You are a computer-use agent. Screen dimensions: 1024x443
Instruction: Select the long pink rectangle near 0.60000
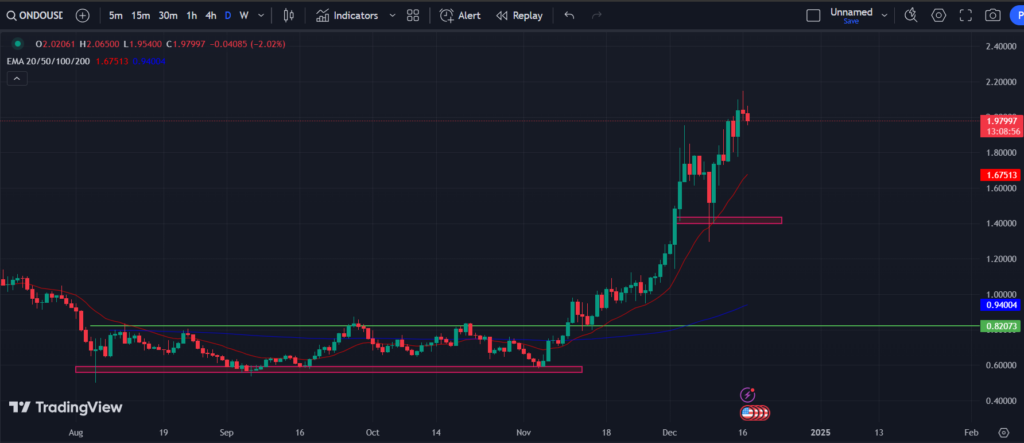(x=328, y=369)
